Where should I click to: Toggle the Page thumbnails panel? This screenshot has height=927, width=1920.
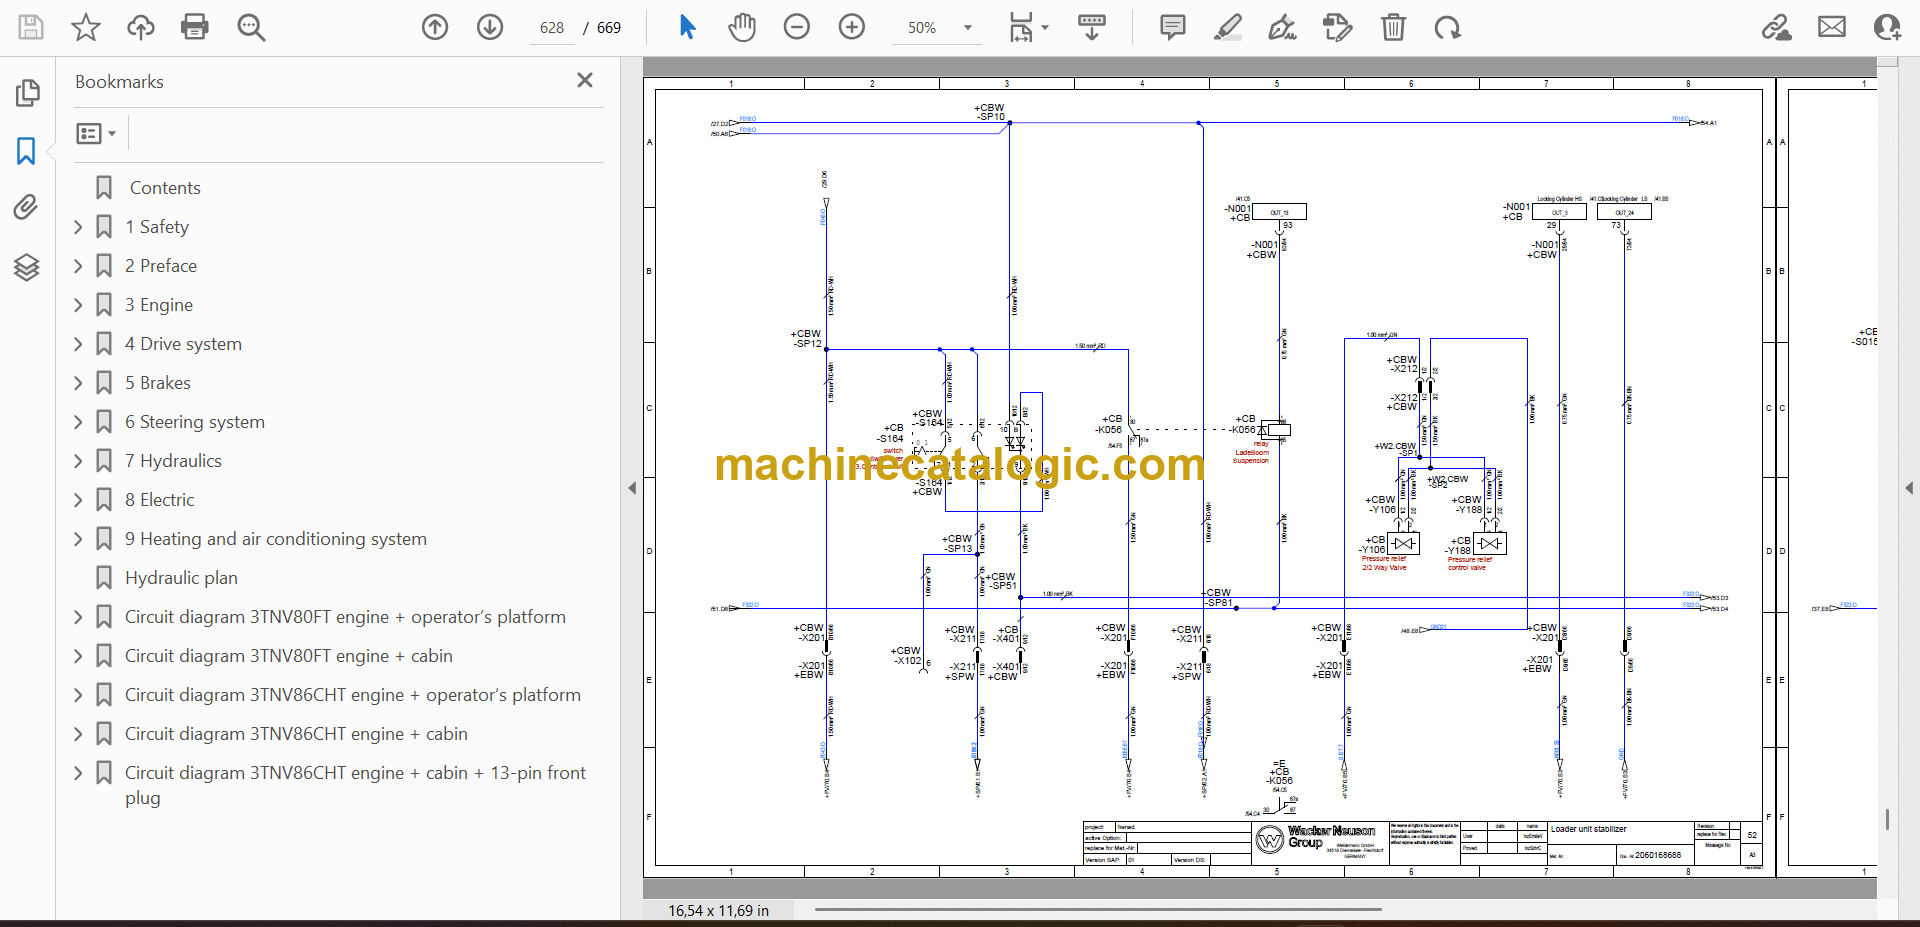tap(27, 93)
